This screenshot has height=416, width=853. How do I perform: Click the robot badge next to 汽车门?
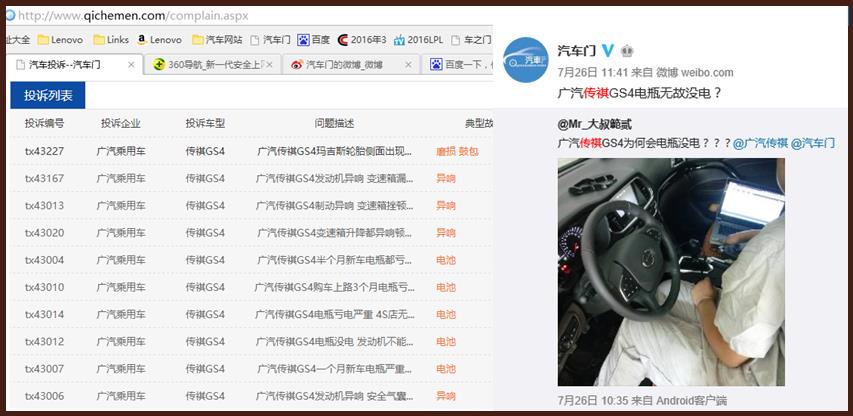coord(627,51)
